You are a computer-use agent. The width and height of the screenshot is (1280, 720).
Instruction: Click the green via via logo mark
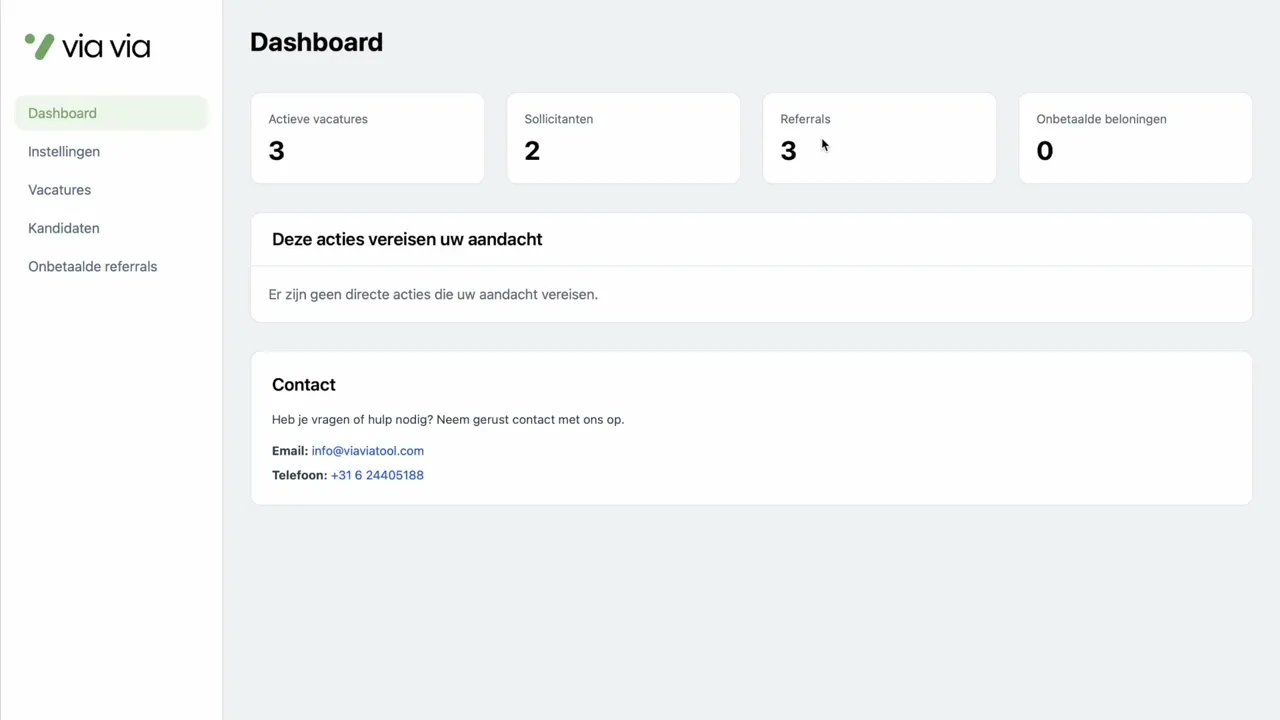coord(39,46)
